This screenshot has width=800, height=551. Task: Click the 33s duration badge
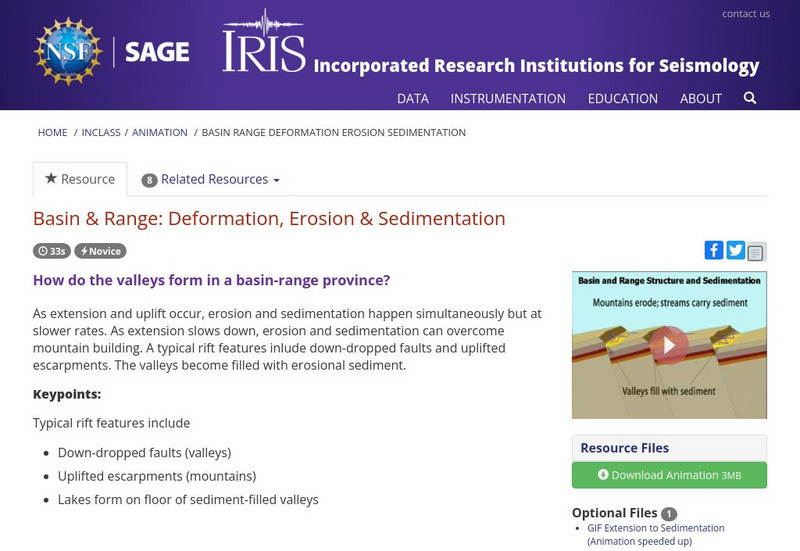tap(52, 251)
